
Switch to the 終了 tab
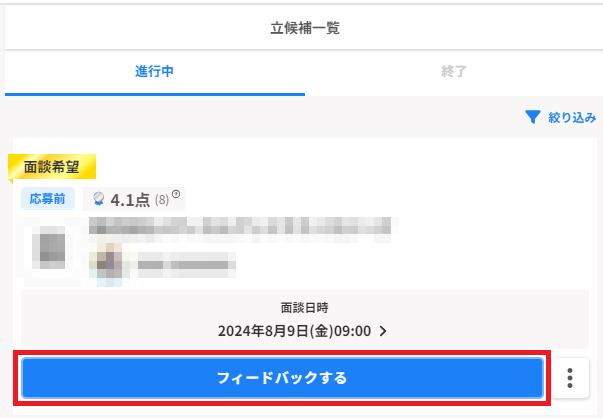(454, 72)
